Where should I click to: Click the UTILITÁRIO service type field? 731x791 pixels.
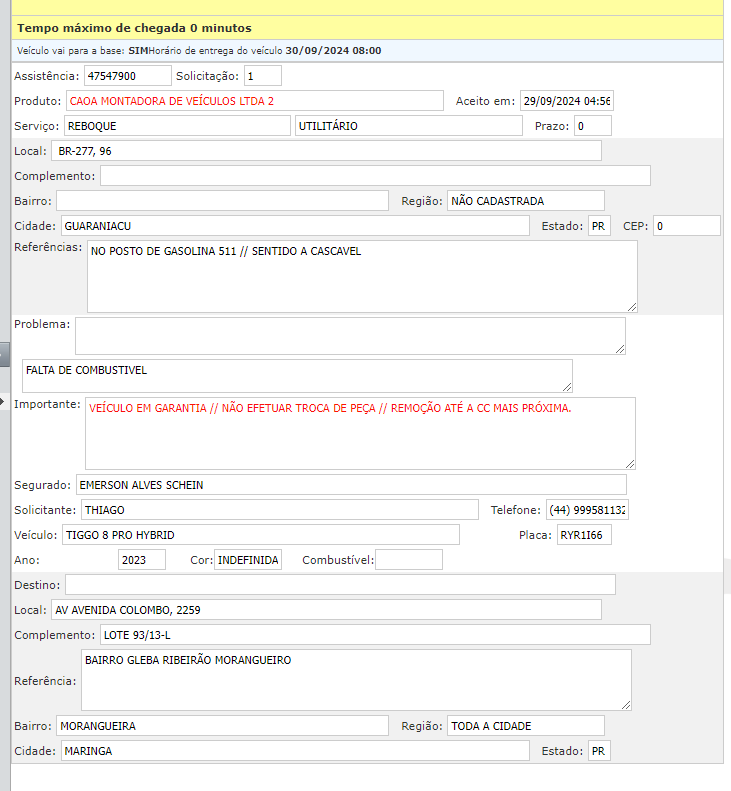[409, 126]
